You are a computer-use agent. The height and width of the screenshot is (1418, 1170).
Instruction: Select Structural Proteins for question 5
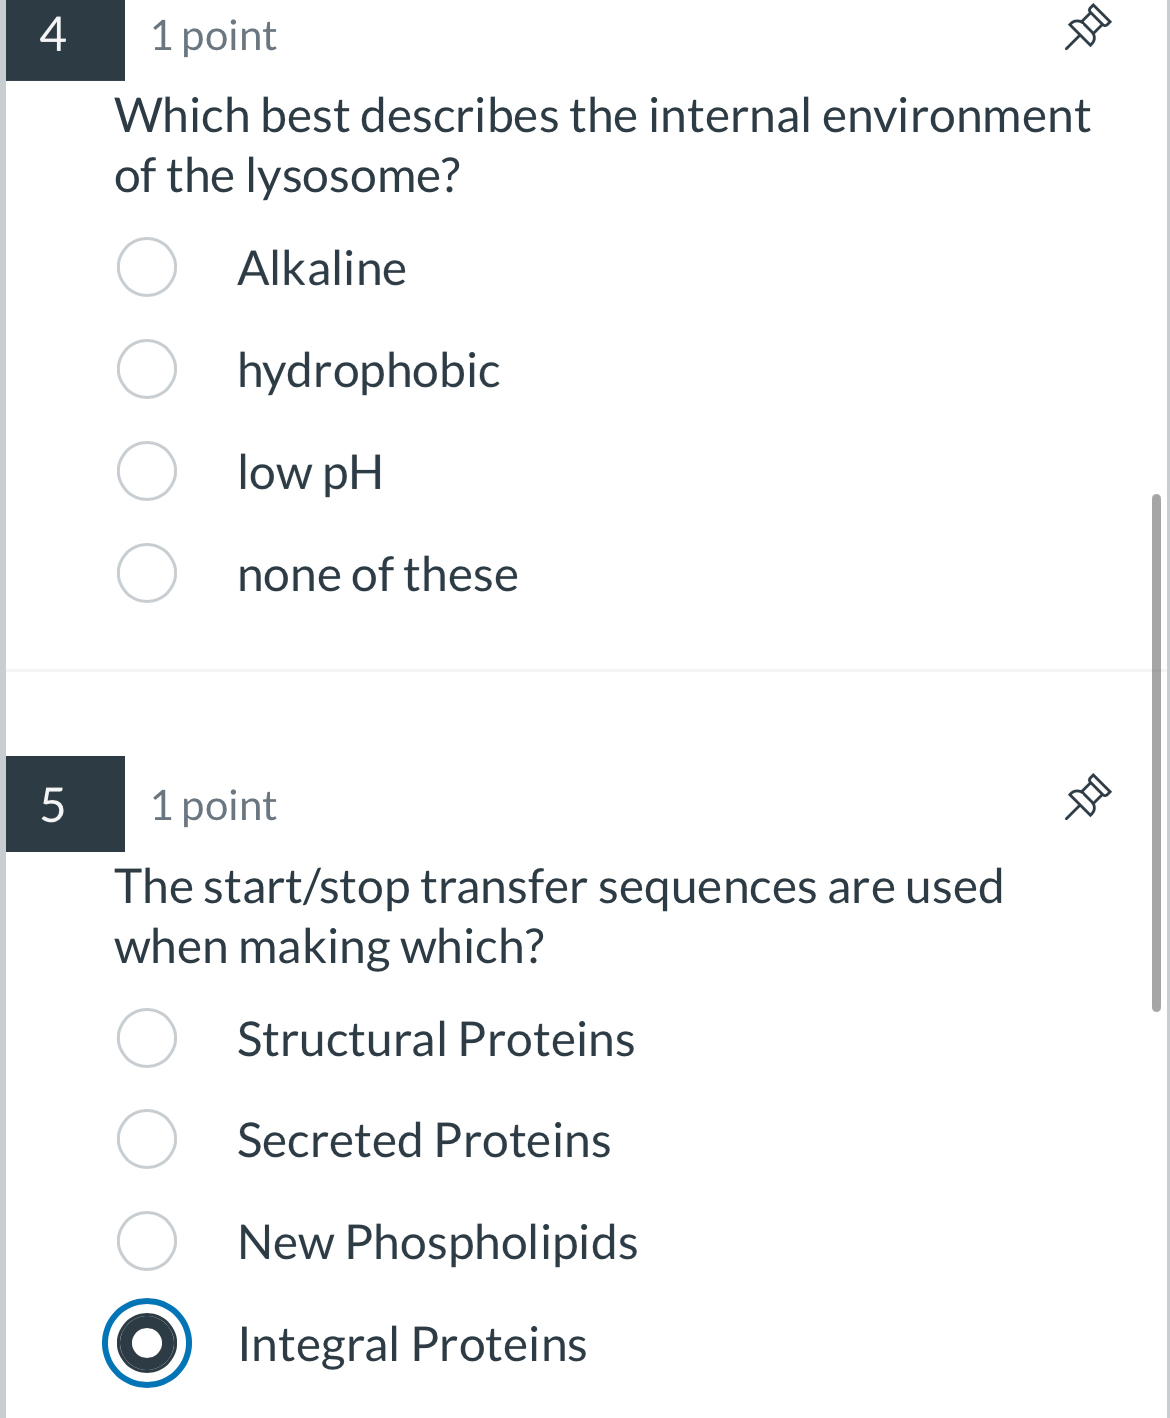146,1038
